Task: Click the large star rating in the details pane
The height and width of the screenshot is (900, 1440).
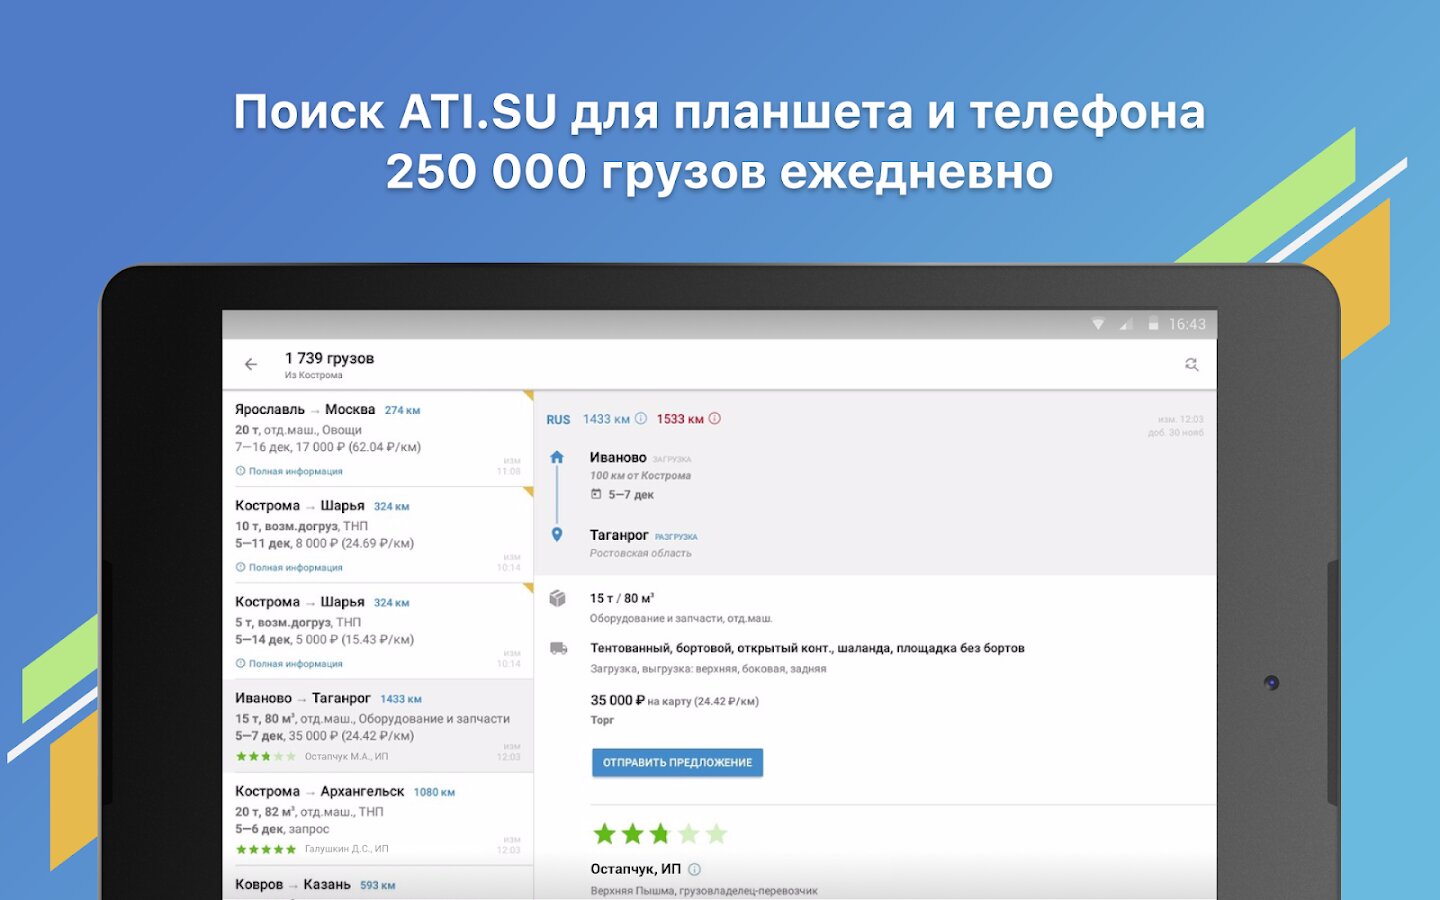Action: tap(660, 834)
